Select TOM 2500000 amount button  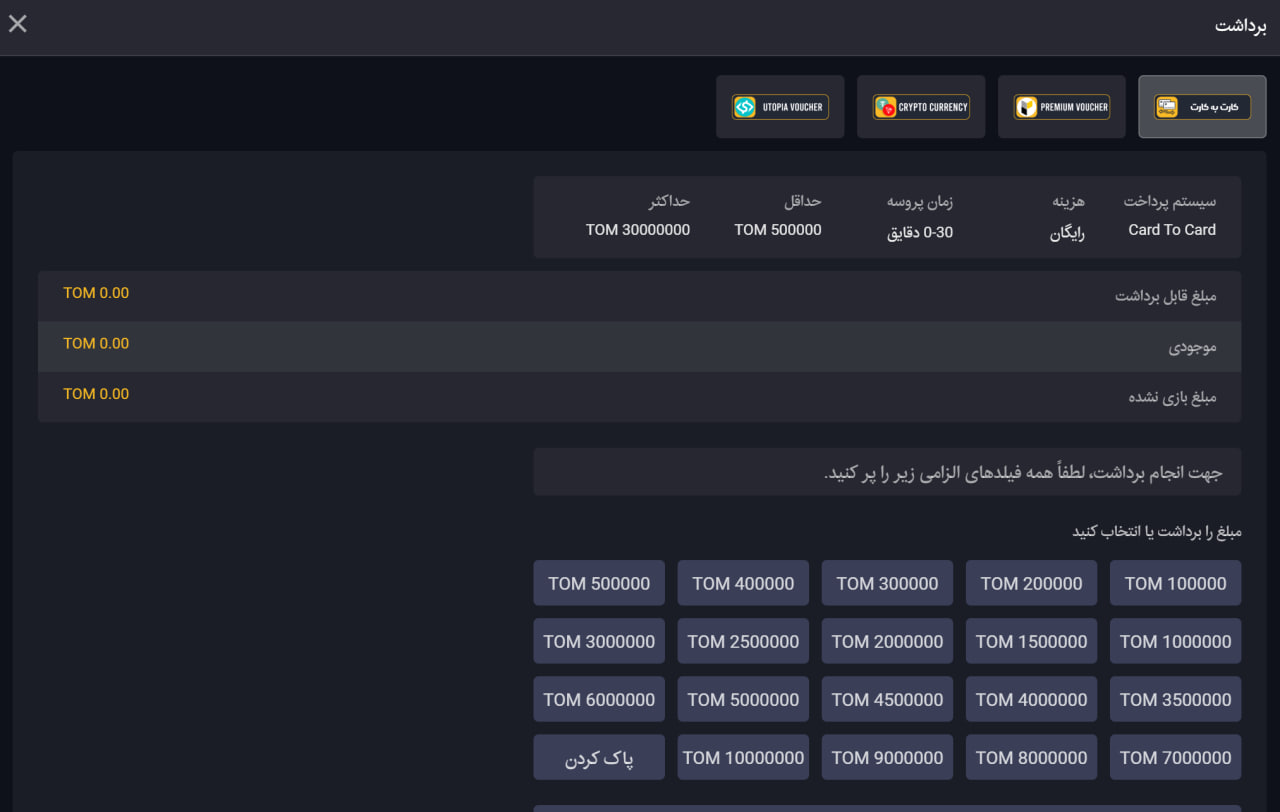tap(743, 641)
